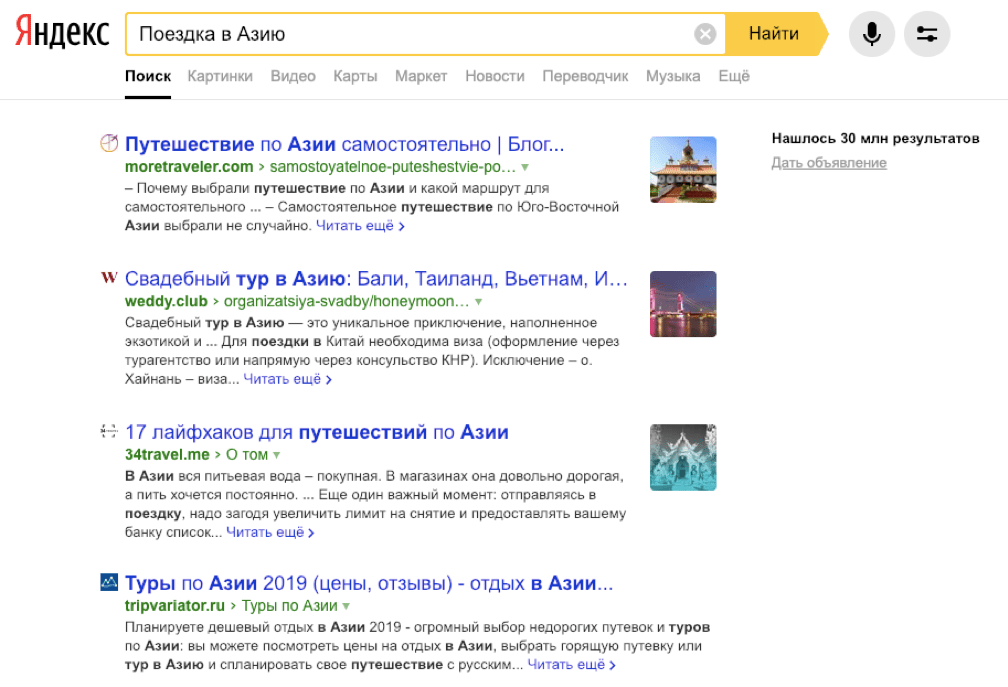The width and height of the screenshot is (1008, 687).
Task: Open the 17 лайфхаков для путешествий result
Action: click(x=315, y=431)
